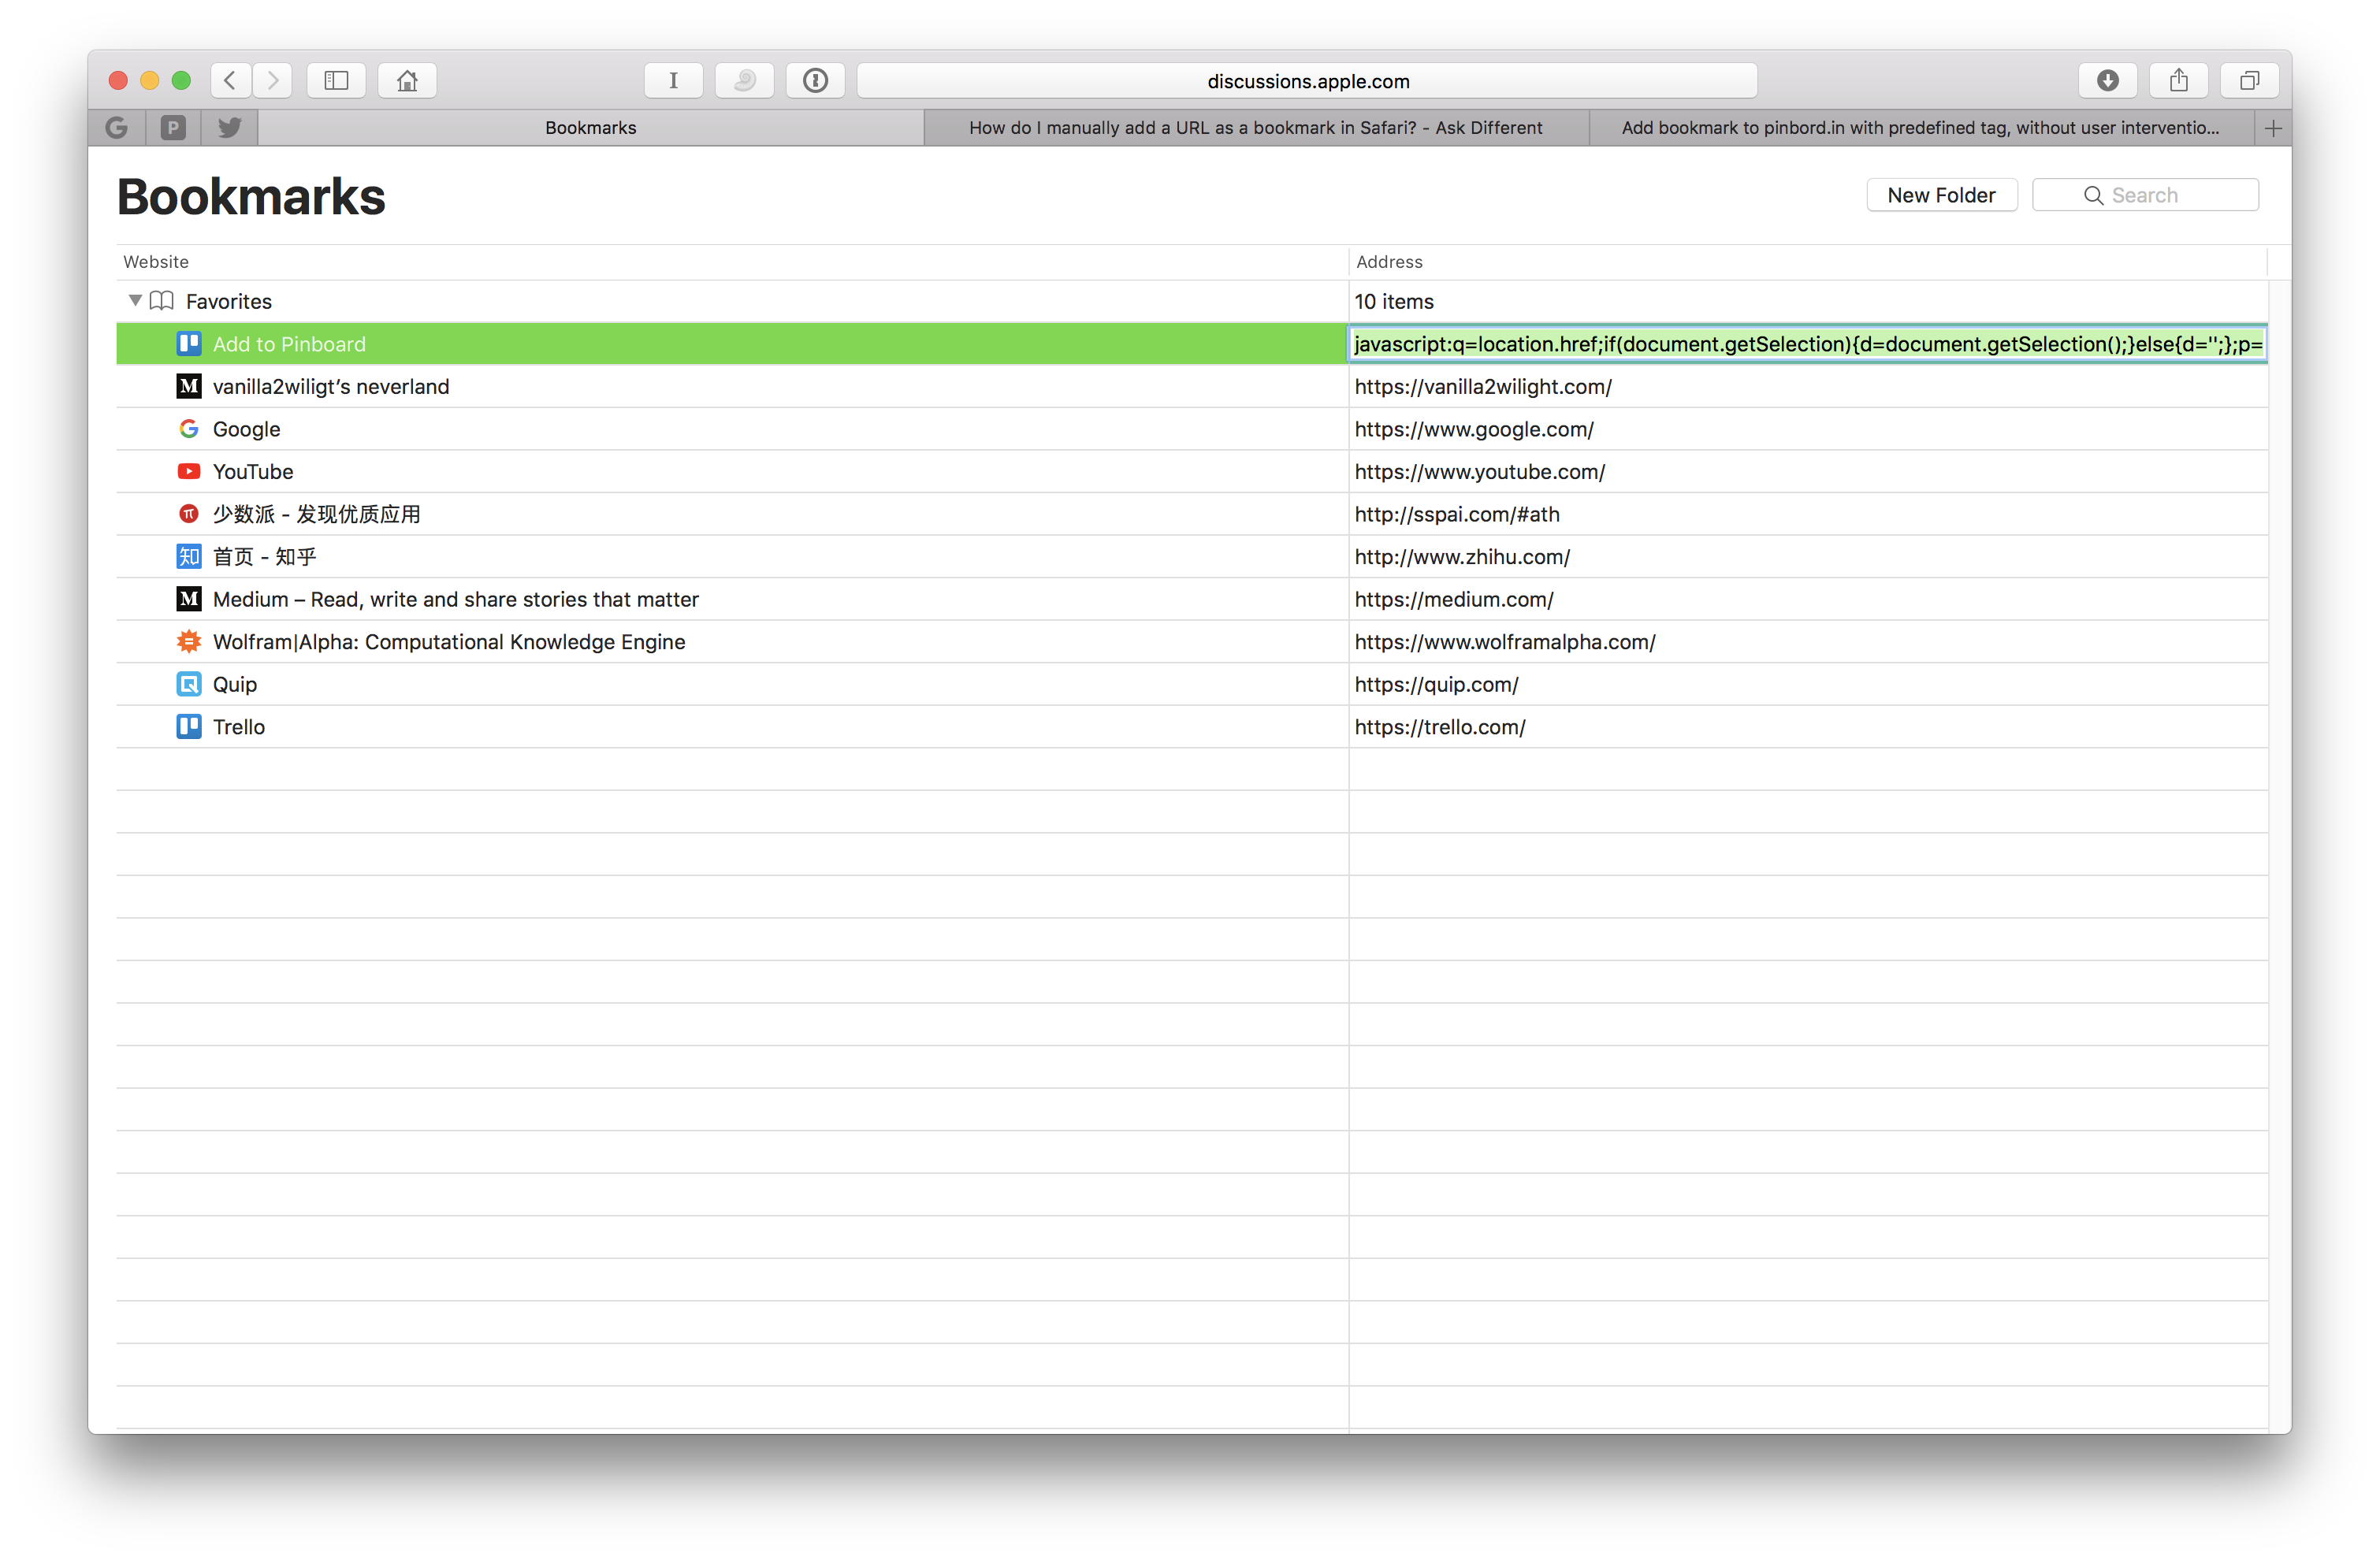Click the Share toolbar icon

point(2178,80)
